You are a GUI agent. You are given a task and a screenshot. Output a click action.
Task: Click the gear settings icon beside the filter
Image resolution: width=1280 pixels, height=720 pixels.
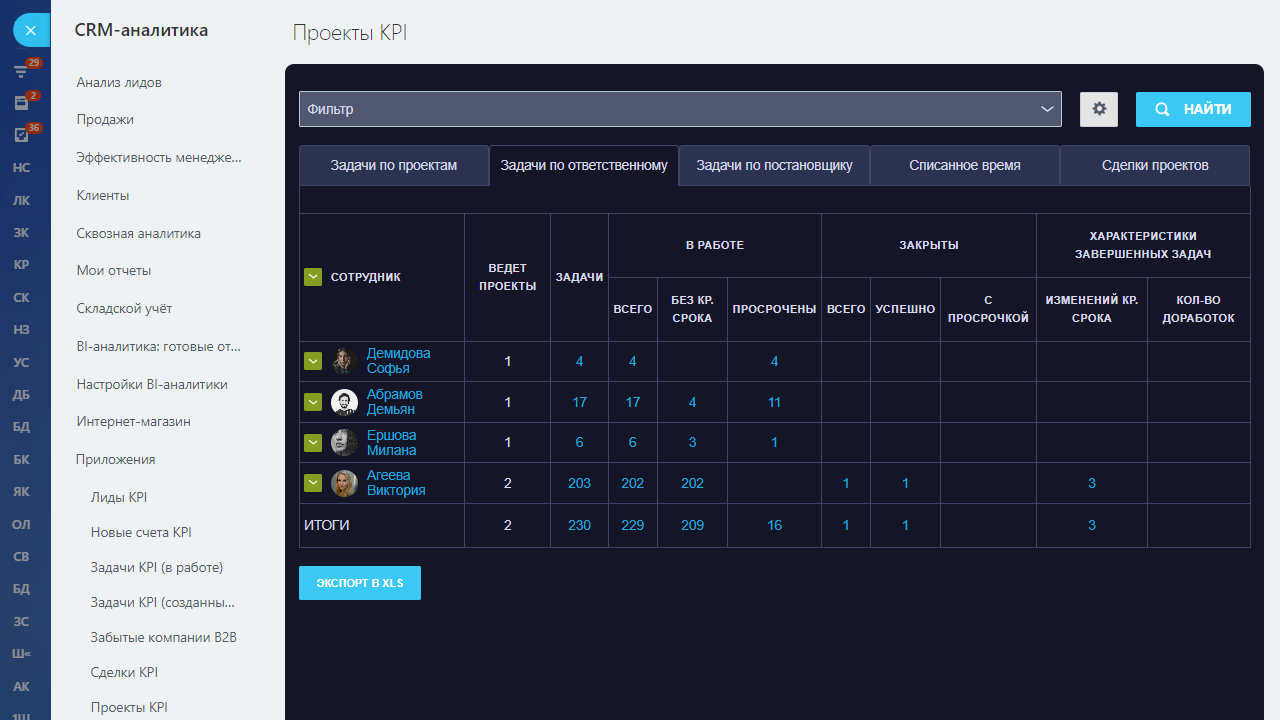[1098, 109]
